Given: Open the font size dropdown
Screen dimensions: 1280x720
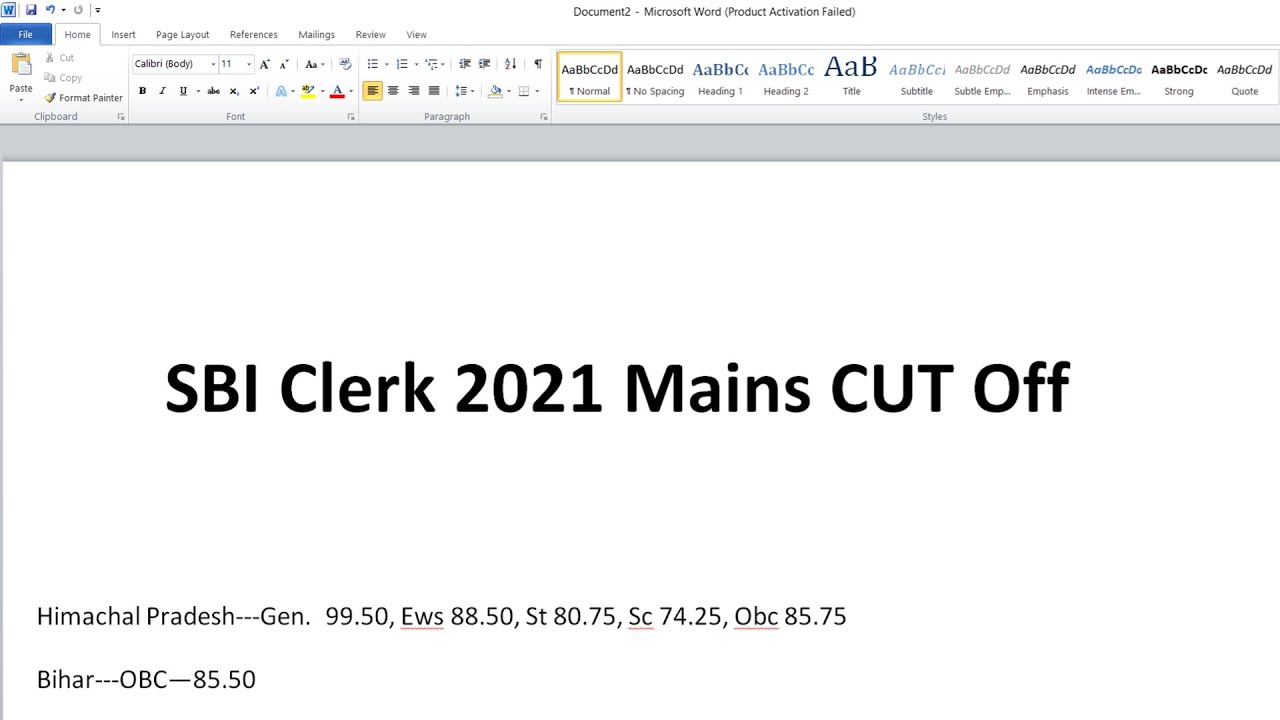Looking at the screenshot, I should 249,64.
